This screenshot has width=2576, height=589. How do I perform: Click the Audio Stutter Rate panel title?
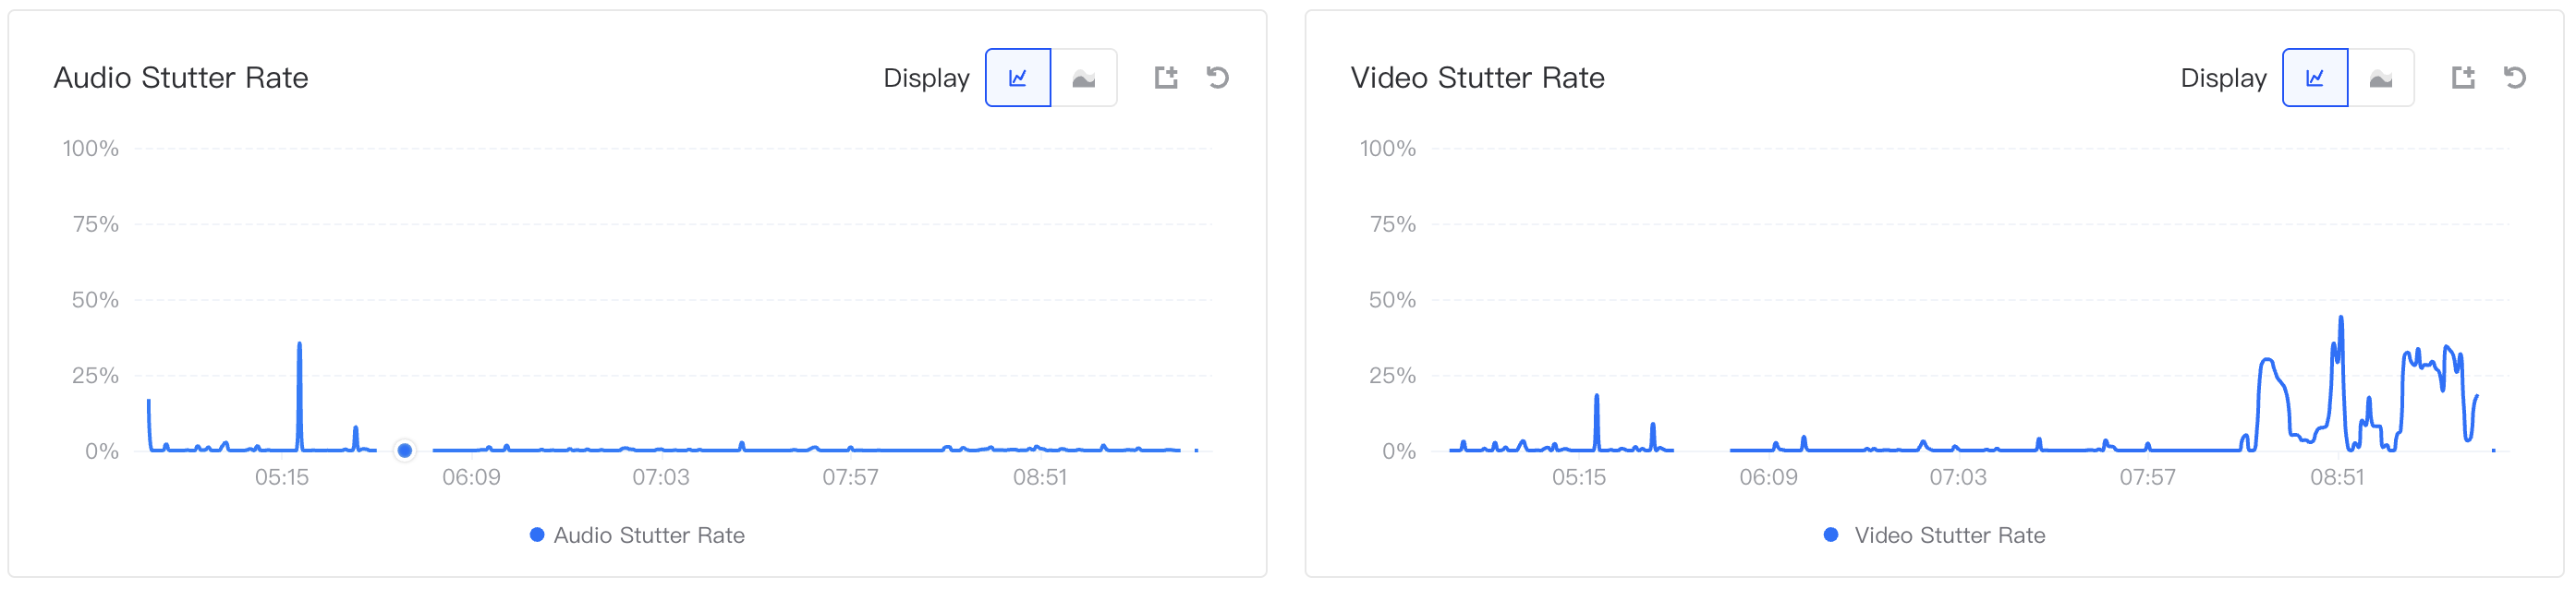[x=181, y=78]
